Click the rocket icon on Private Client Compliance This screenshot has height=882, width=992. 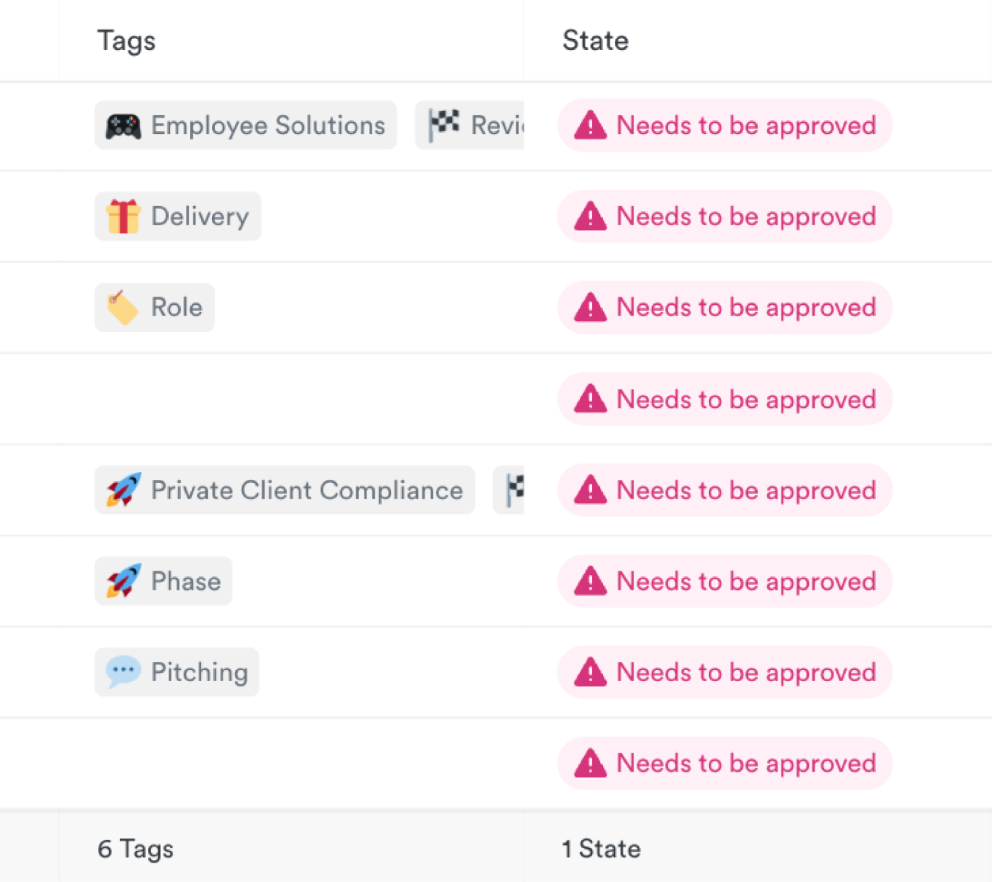click(124, 491)
